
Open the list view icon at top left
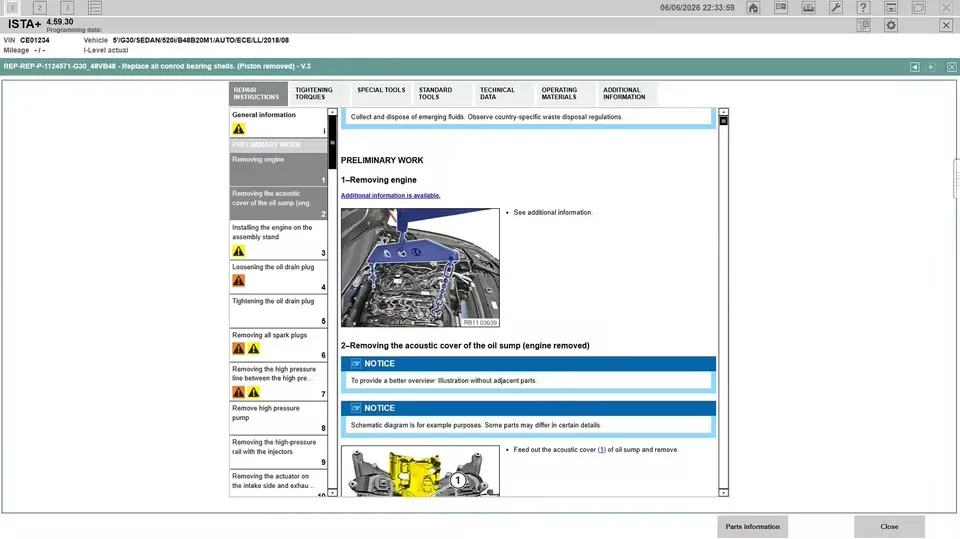point(95,8)
